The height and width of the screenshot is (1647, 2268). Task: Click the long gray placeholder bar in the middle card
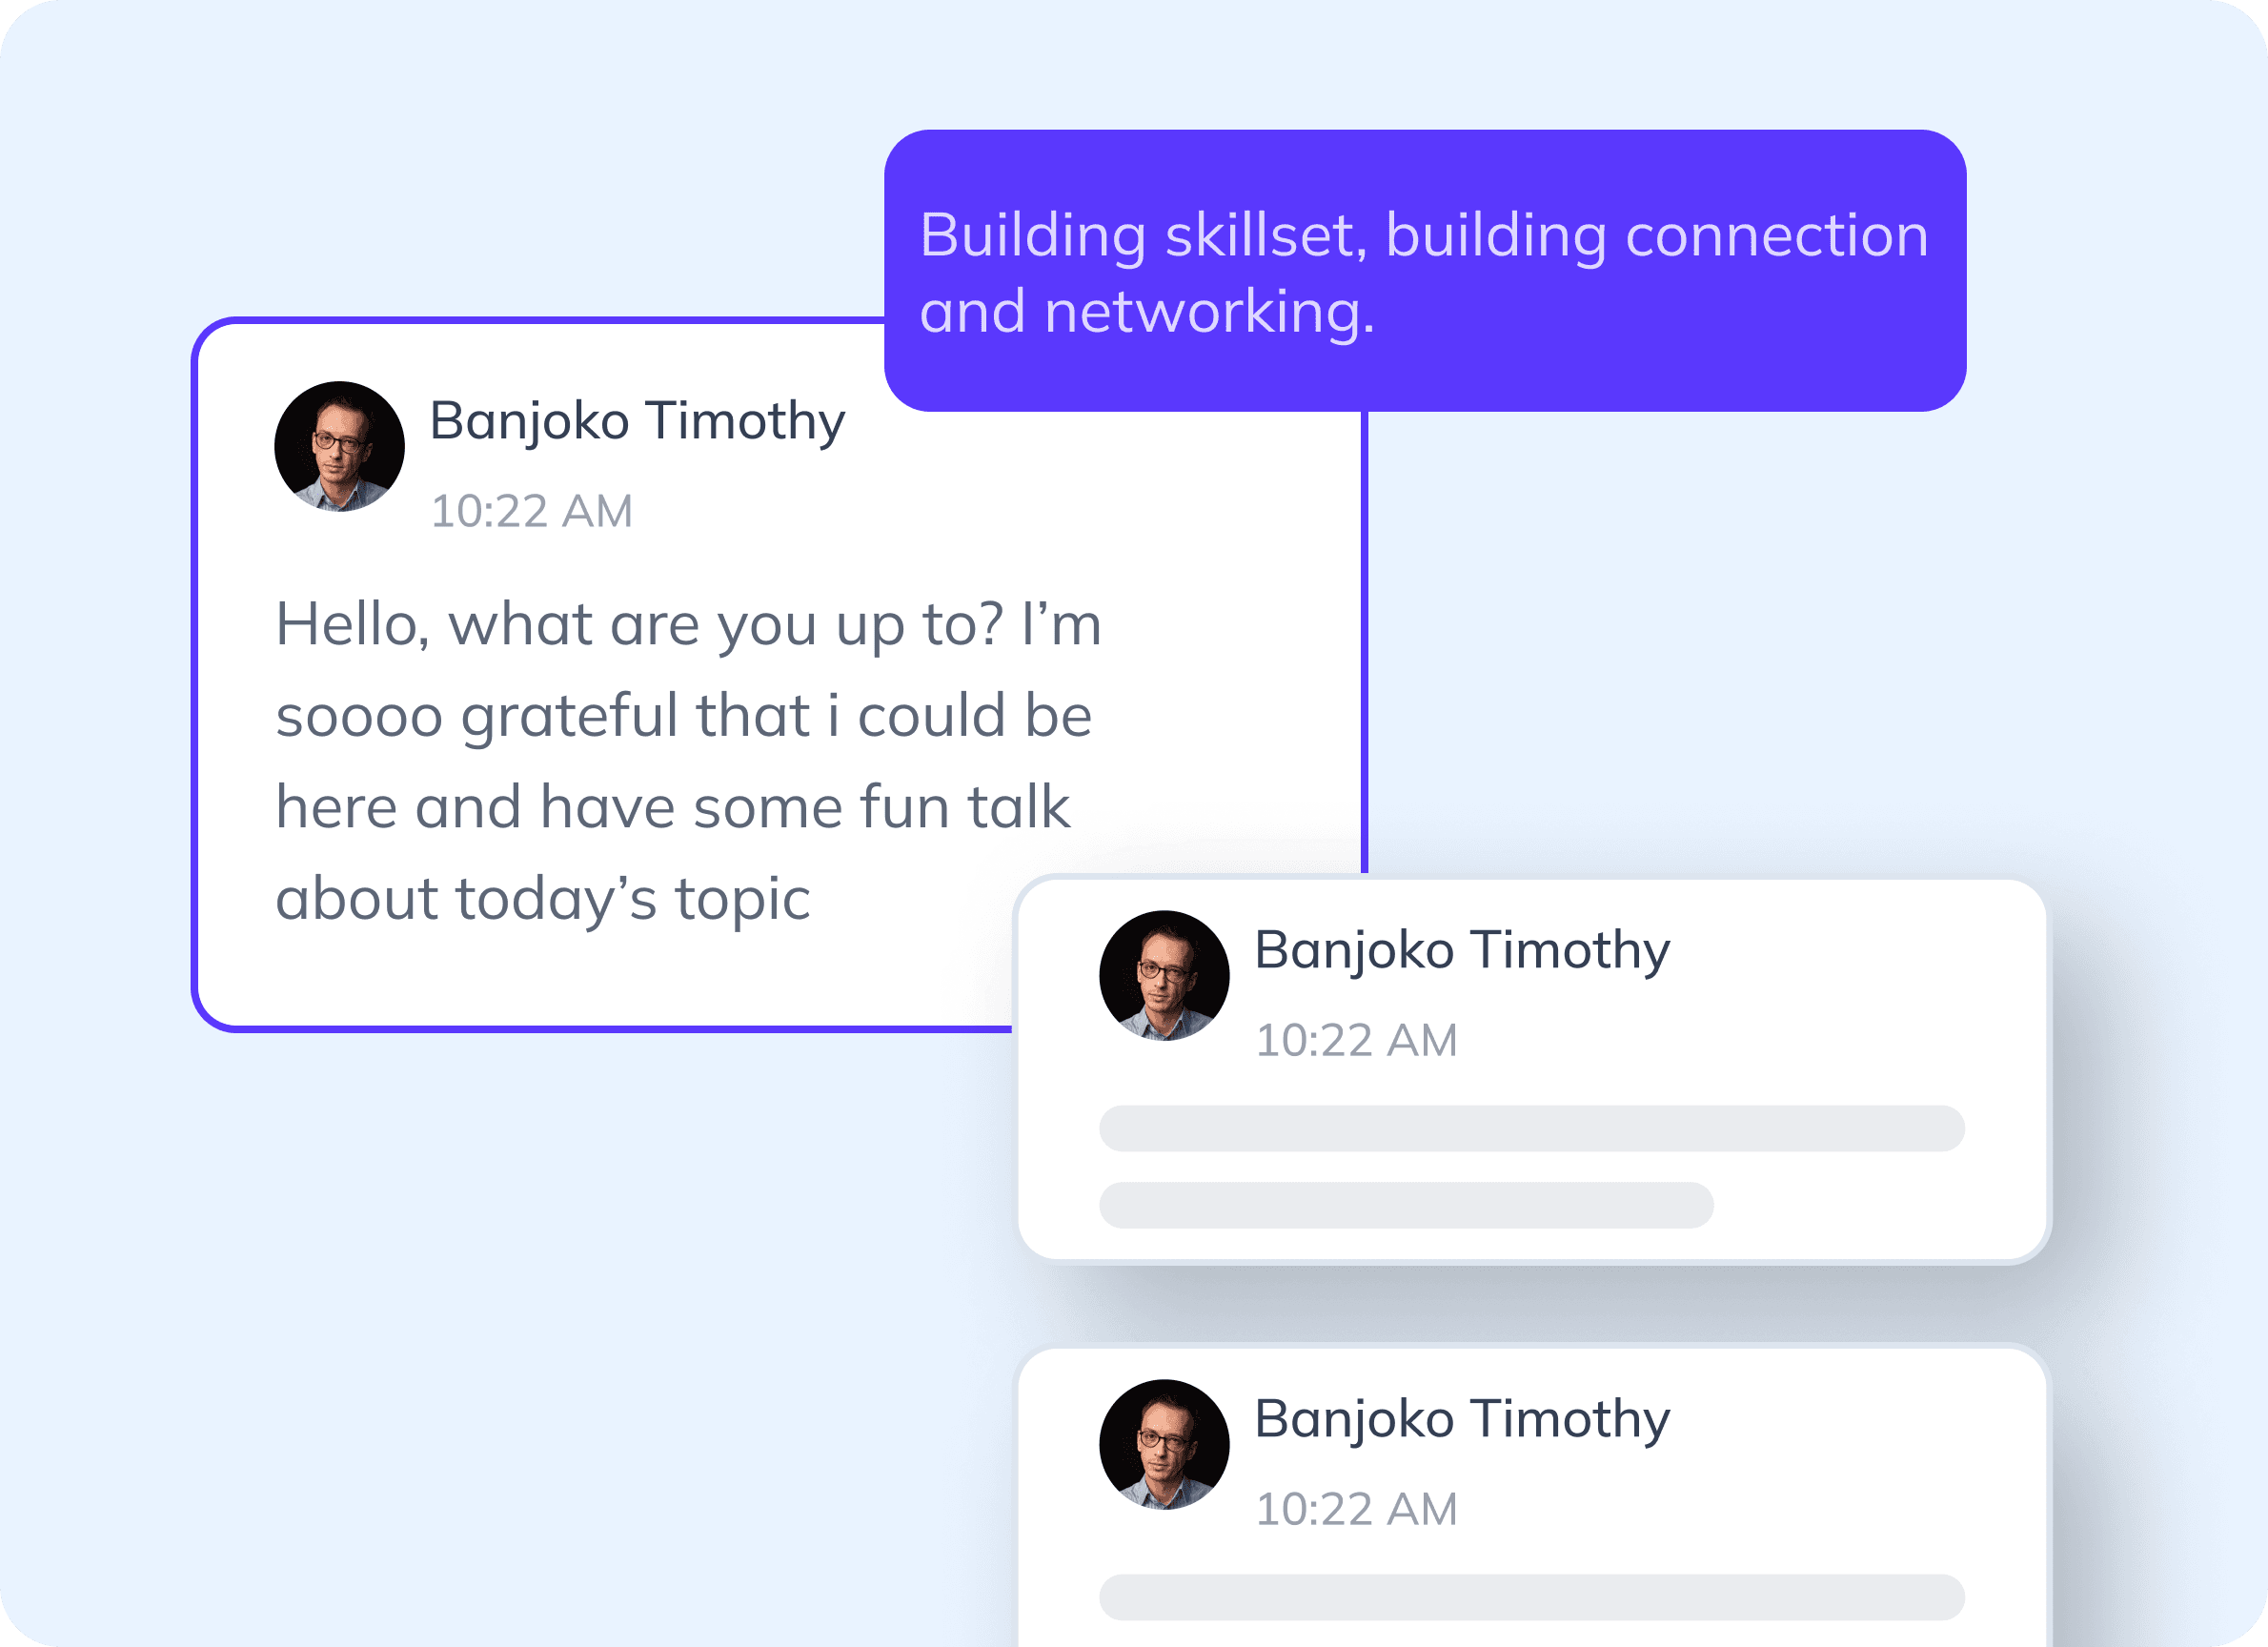1531,1128
